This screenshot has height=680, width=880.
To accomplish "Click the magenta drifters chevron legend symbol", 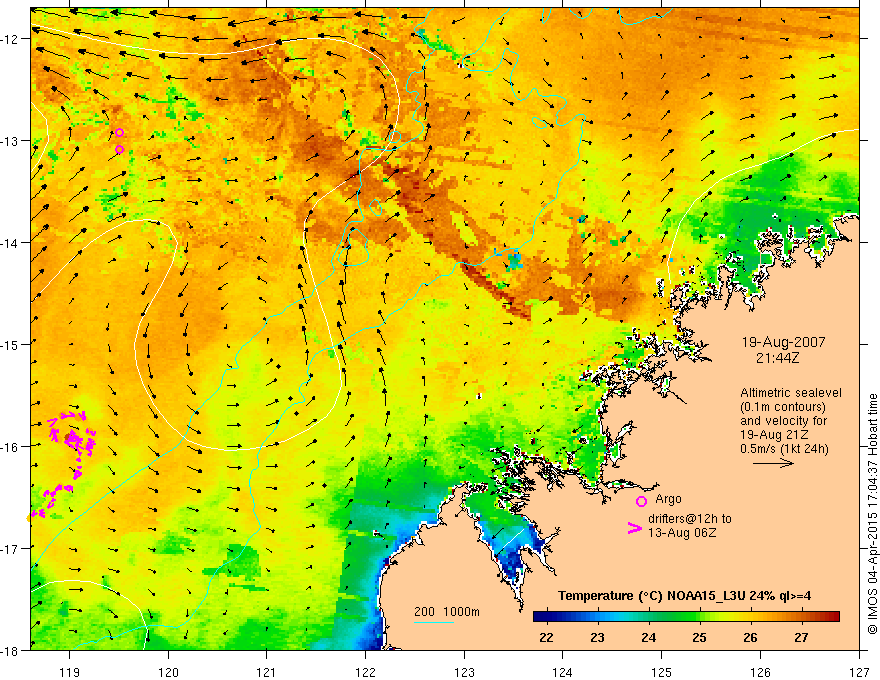I will click(x=634, y=528).
